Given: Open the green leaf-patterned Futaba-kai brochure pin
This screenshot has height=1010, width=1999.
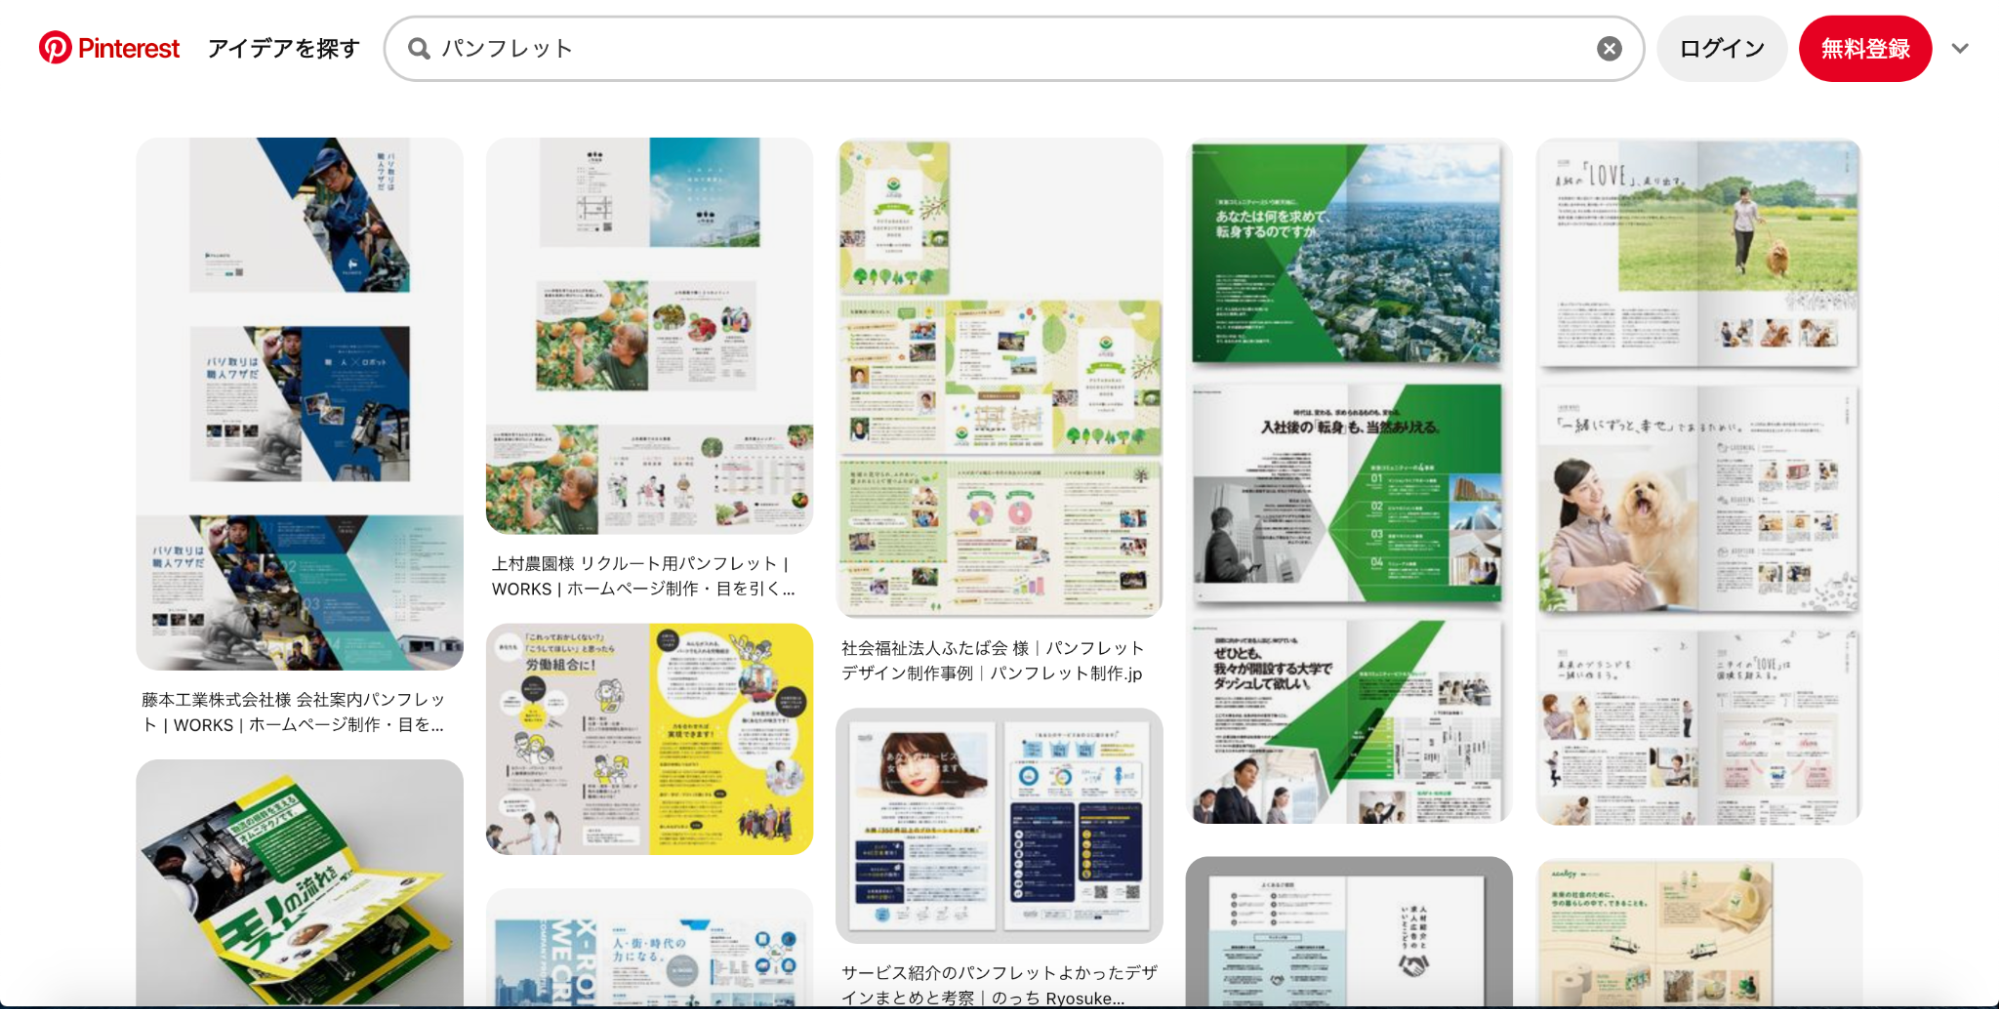Looking at the screenshot, I should coord(999,378).
